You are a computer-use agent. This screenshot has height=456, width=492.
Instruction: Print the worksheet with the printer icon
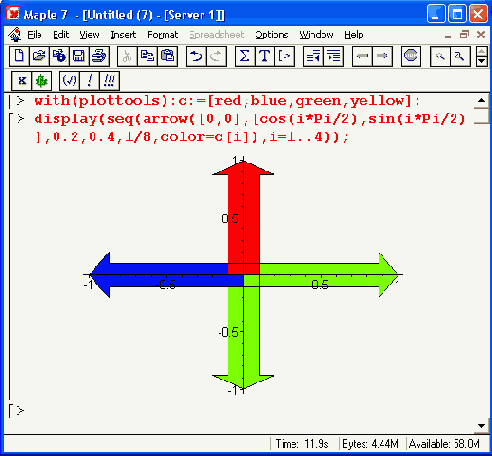pyautogui.click(x=99, y=56)
